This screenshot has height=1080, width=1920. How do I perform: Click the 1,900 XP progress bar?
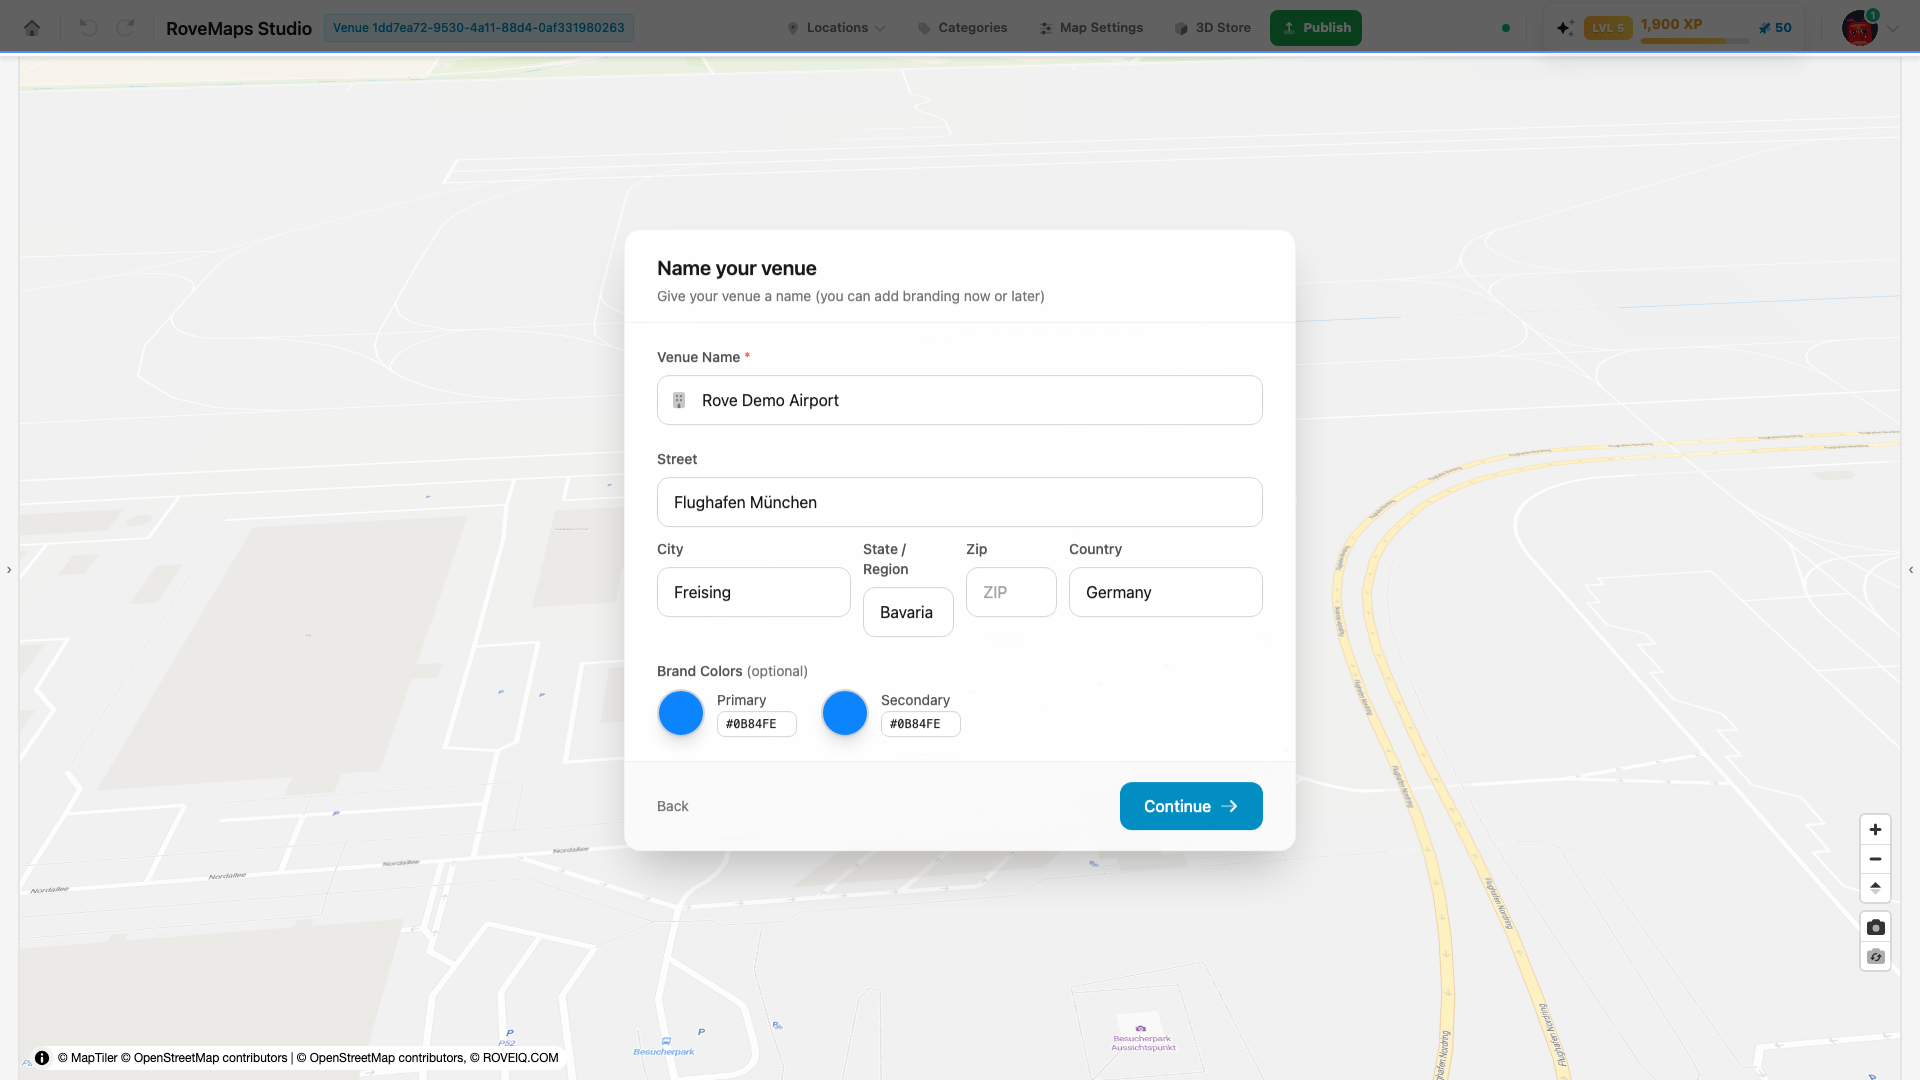coord(1695,41)
